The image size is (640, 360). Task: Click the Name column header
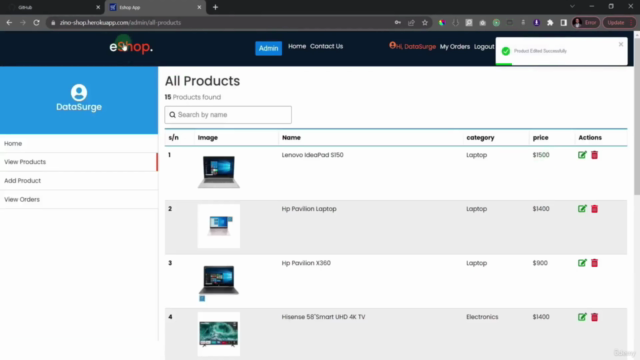click(x=291, y=138)
